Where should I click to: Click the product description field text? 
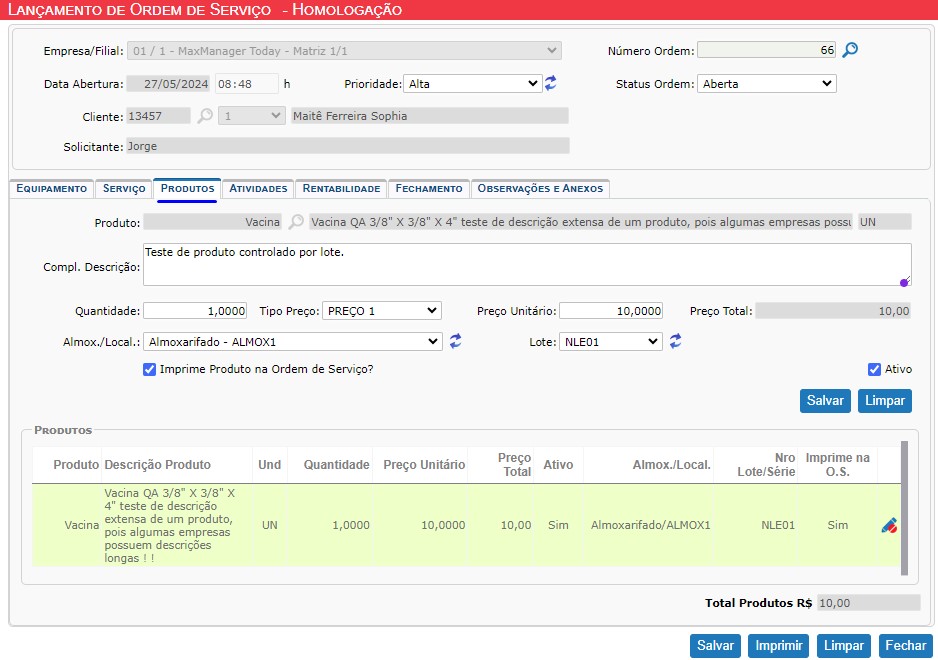581,222
